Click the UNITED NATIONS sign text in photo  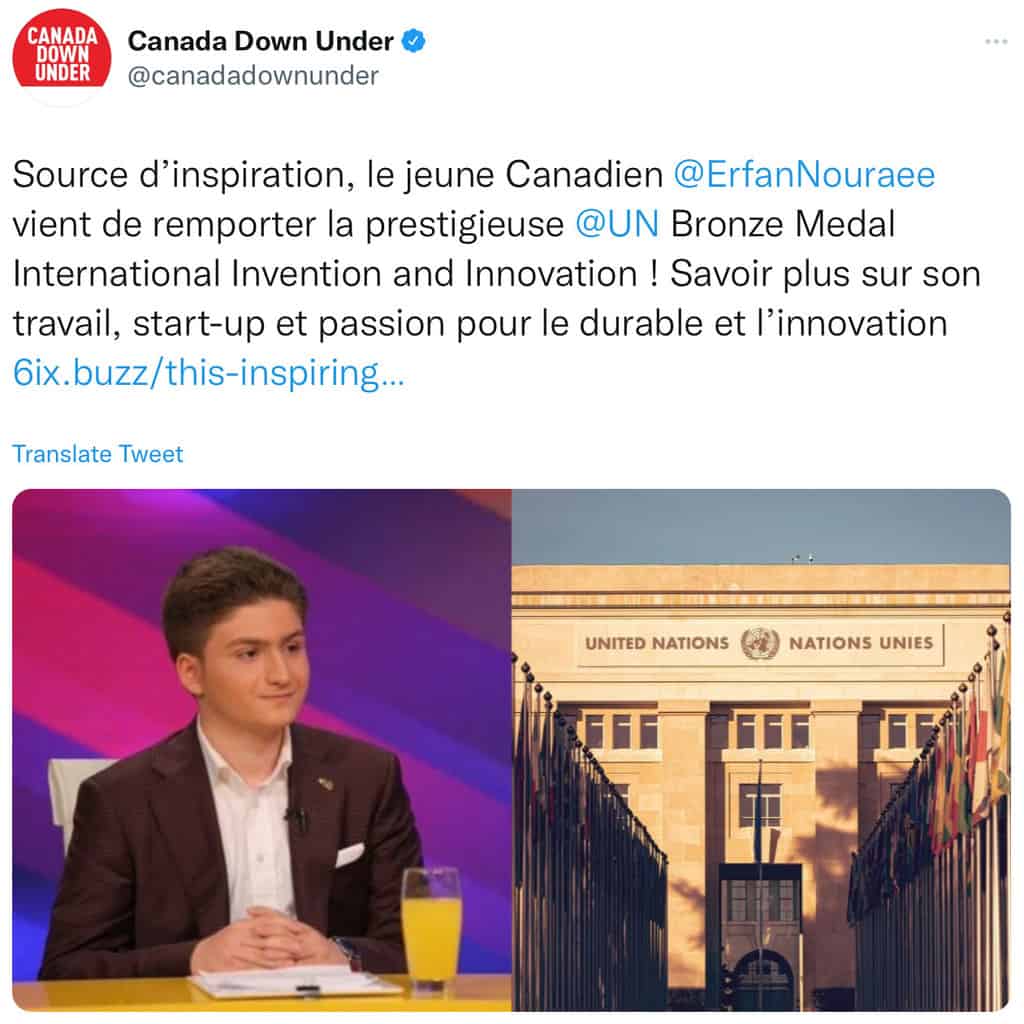656,643
